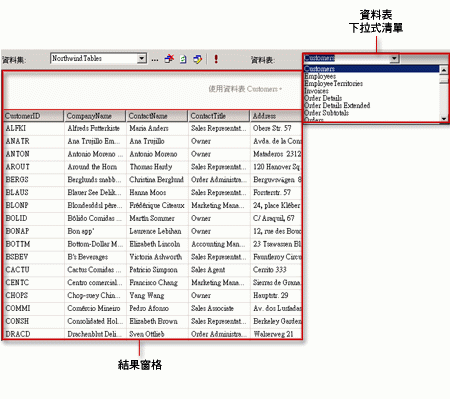Select Employees in the table list

(x=371, y=76)
